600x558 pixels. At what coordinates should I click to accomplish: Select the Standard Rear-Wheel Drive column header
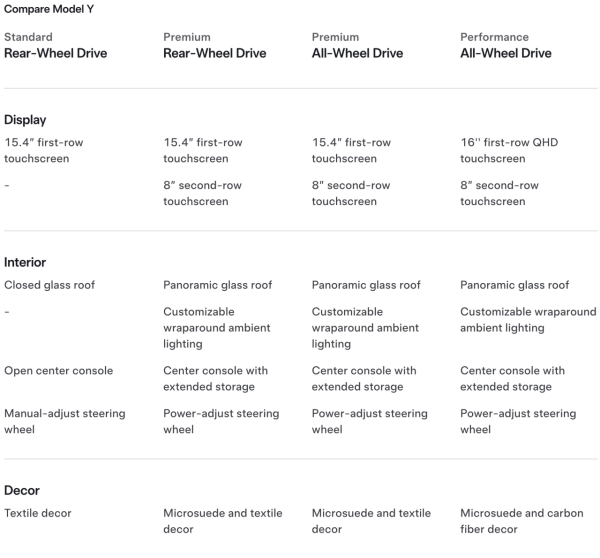[x=55, y=46]
